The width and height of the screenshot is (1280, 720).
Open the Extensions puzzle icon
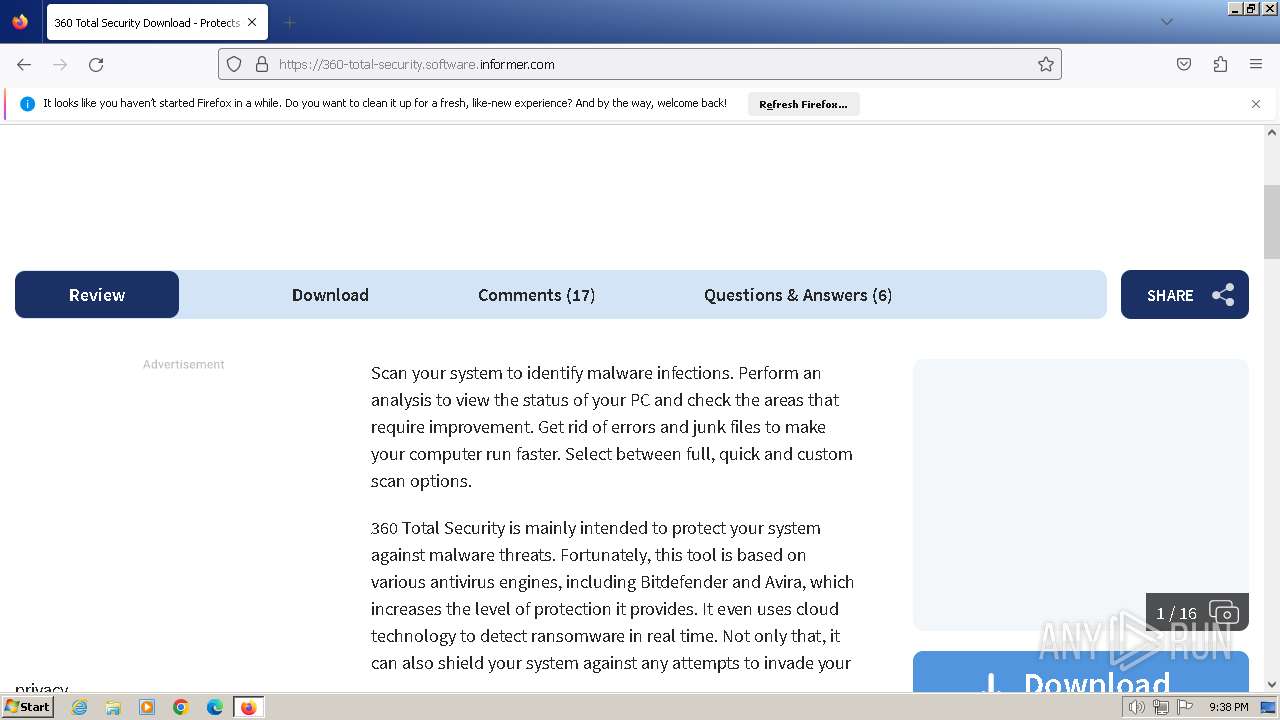(1220, 64)
